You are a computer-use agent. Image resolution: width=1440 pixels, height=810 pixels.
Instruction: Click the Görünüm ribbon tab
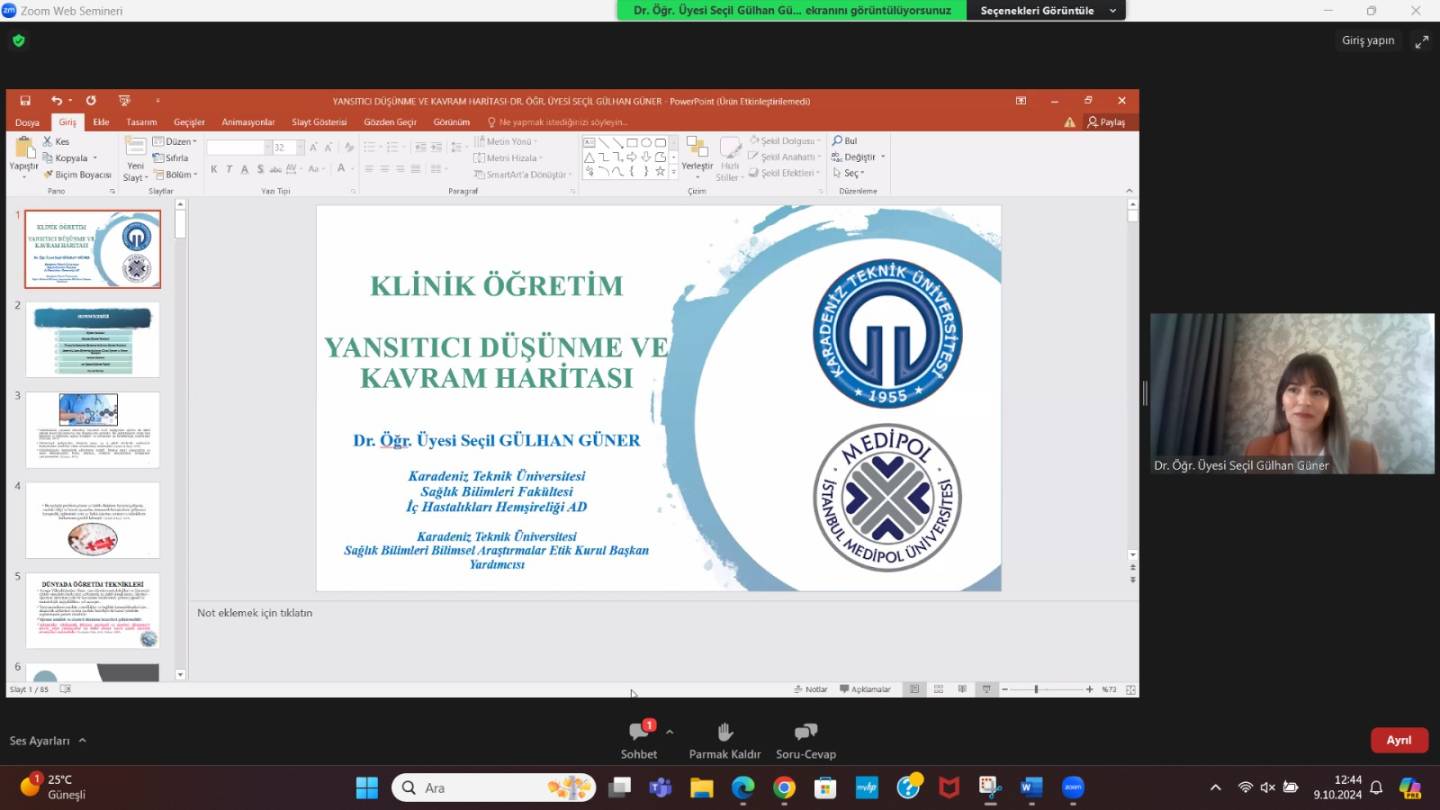(451, 122)
